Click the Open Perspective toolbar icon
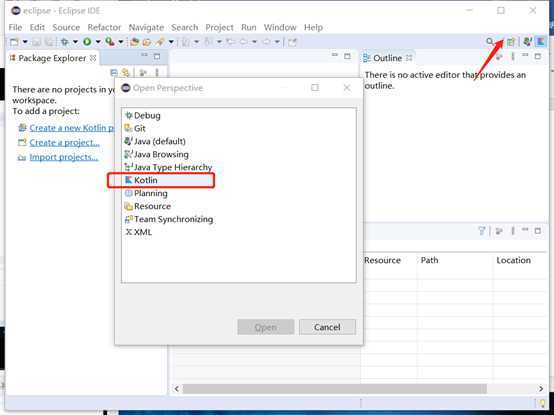The height and width of the screenshot is (415, 554). (511, 42)
